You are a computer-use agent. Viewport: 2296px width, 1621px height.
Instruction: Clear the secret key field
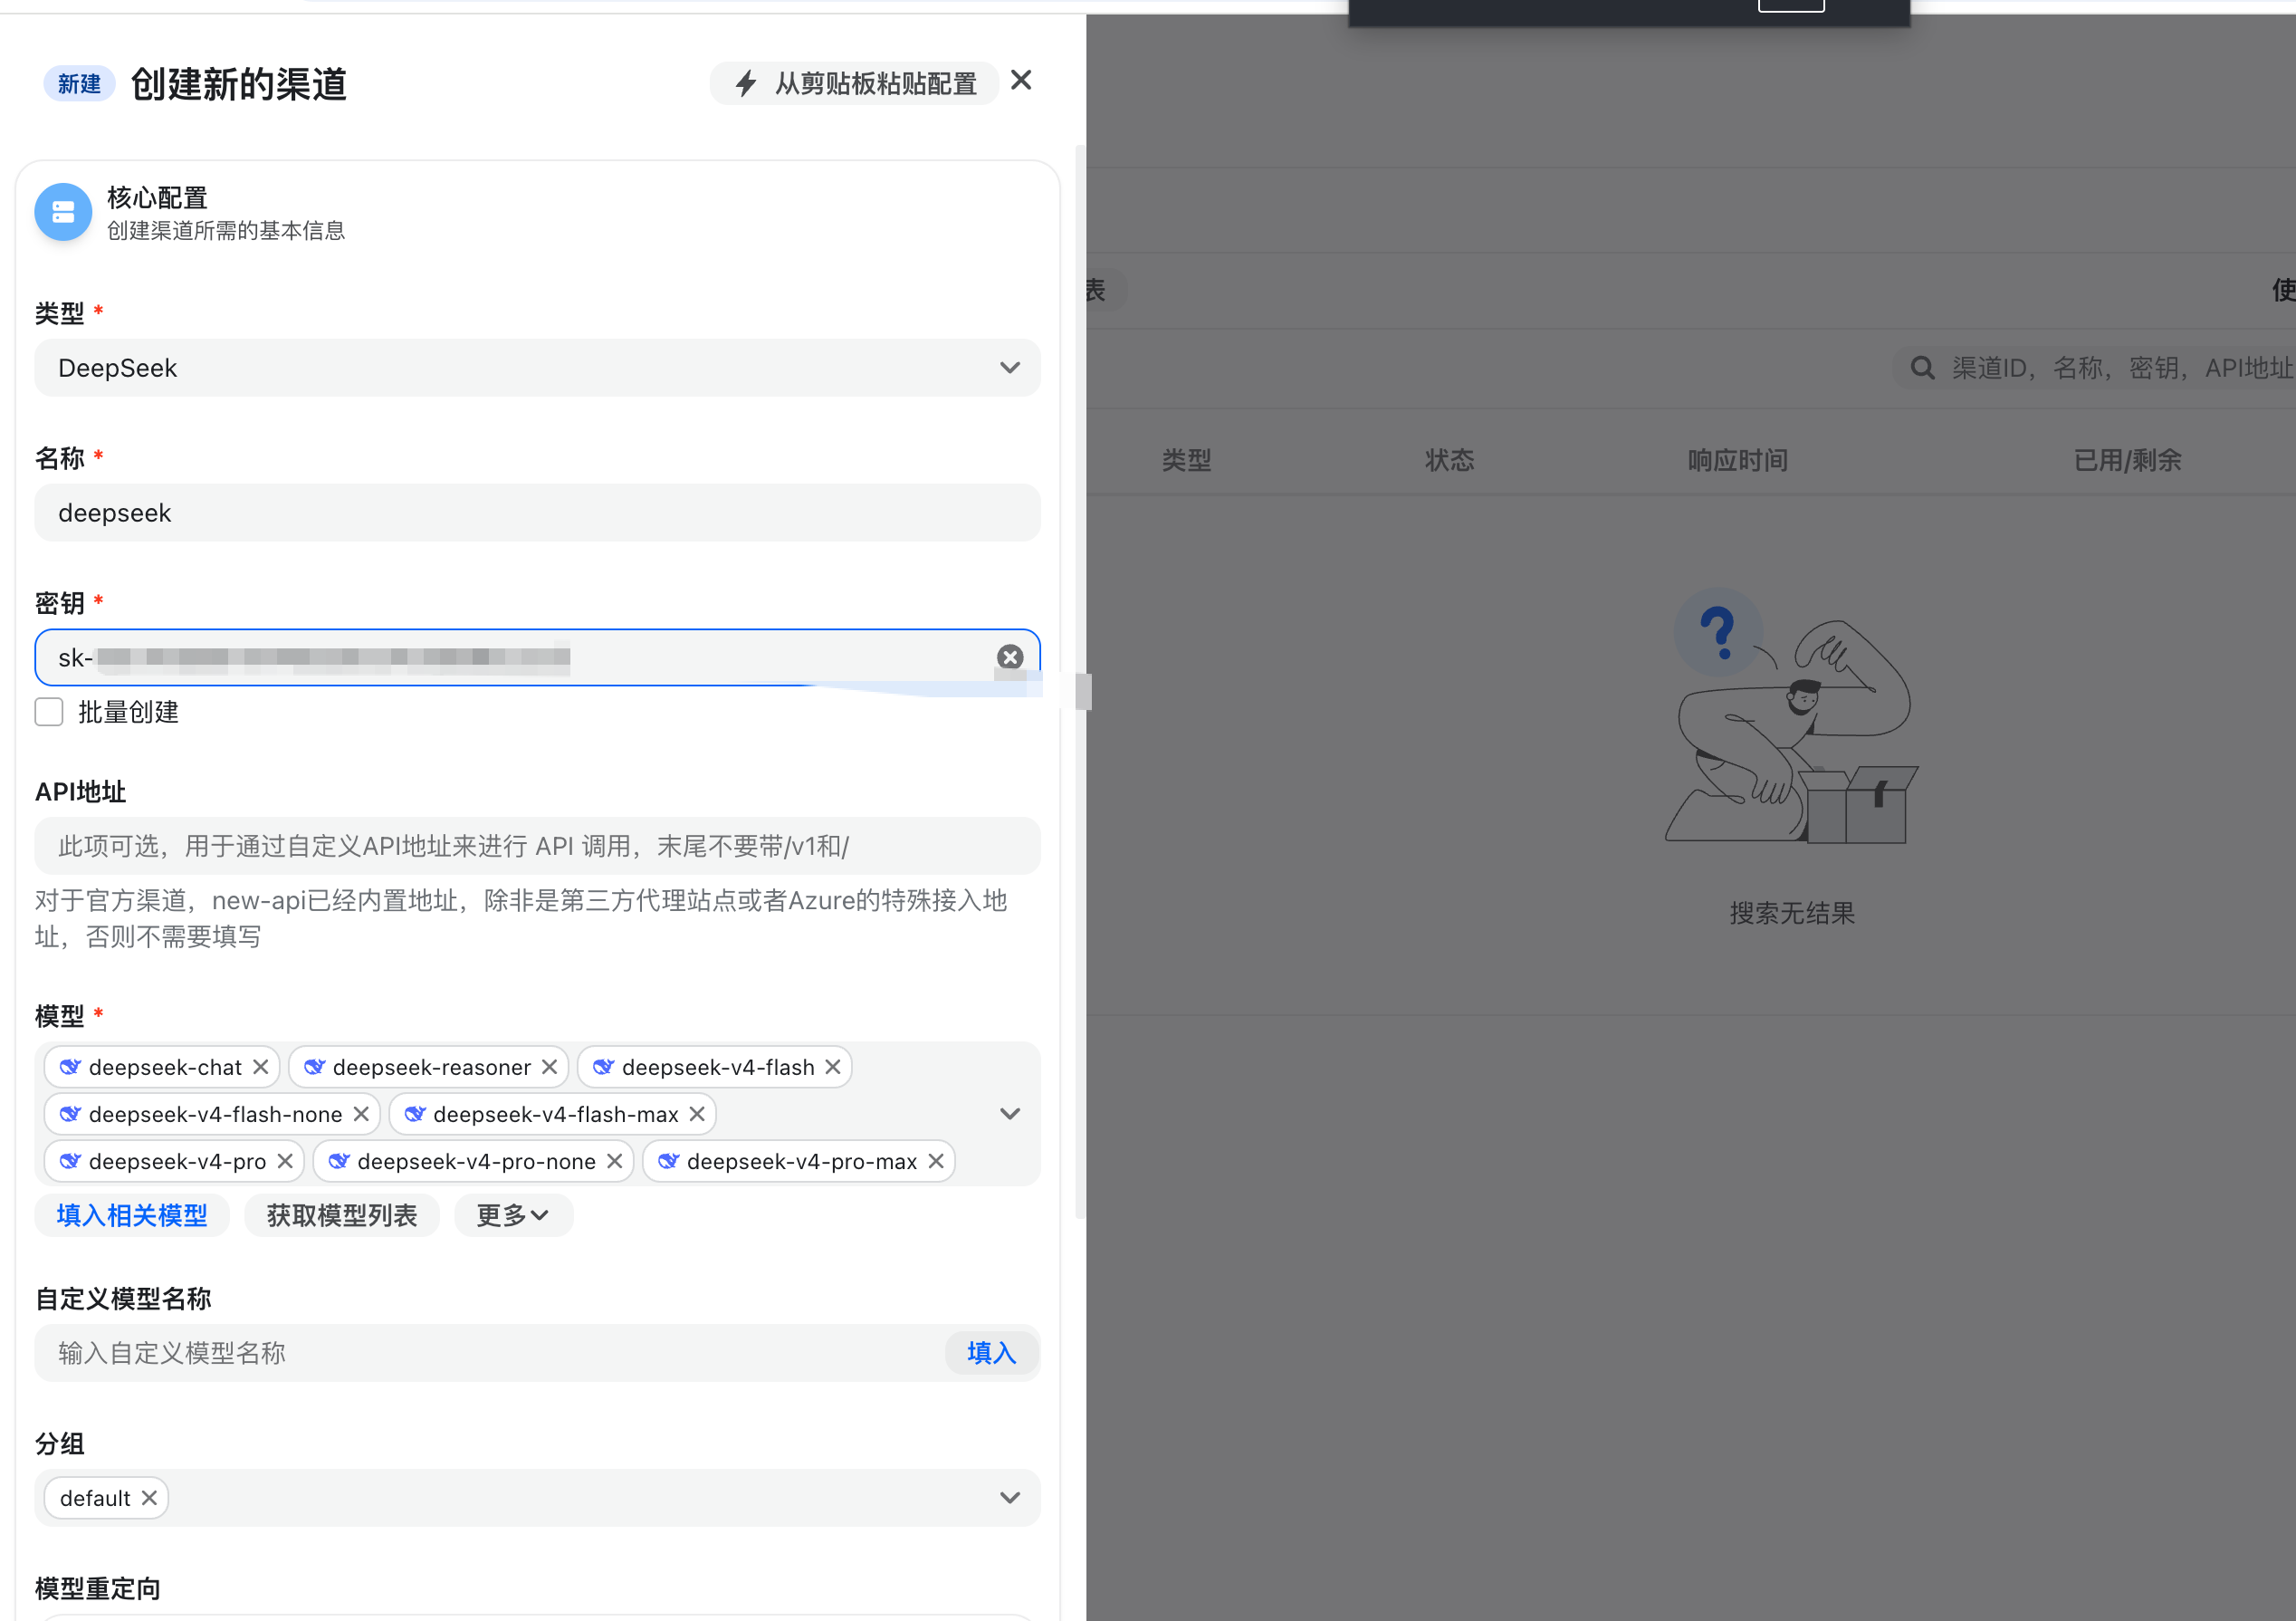pos(1010,657)
